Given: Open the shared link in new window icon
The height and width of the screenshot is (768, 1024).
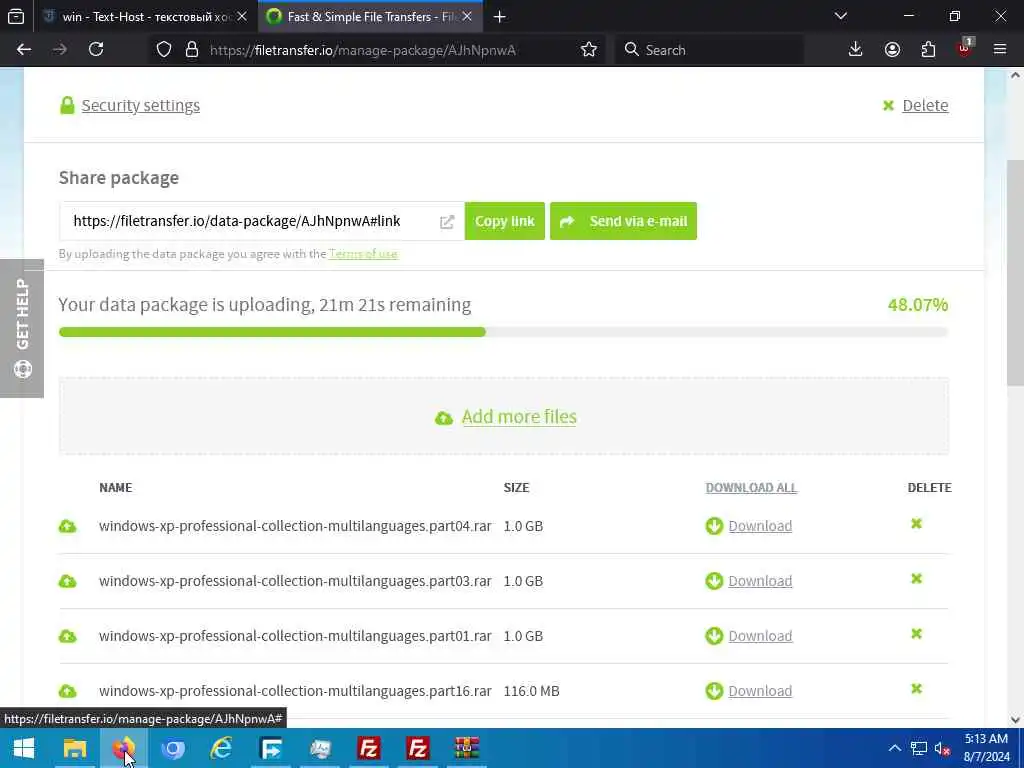Looking at the screenshot, I should click(447, 222).
